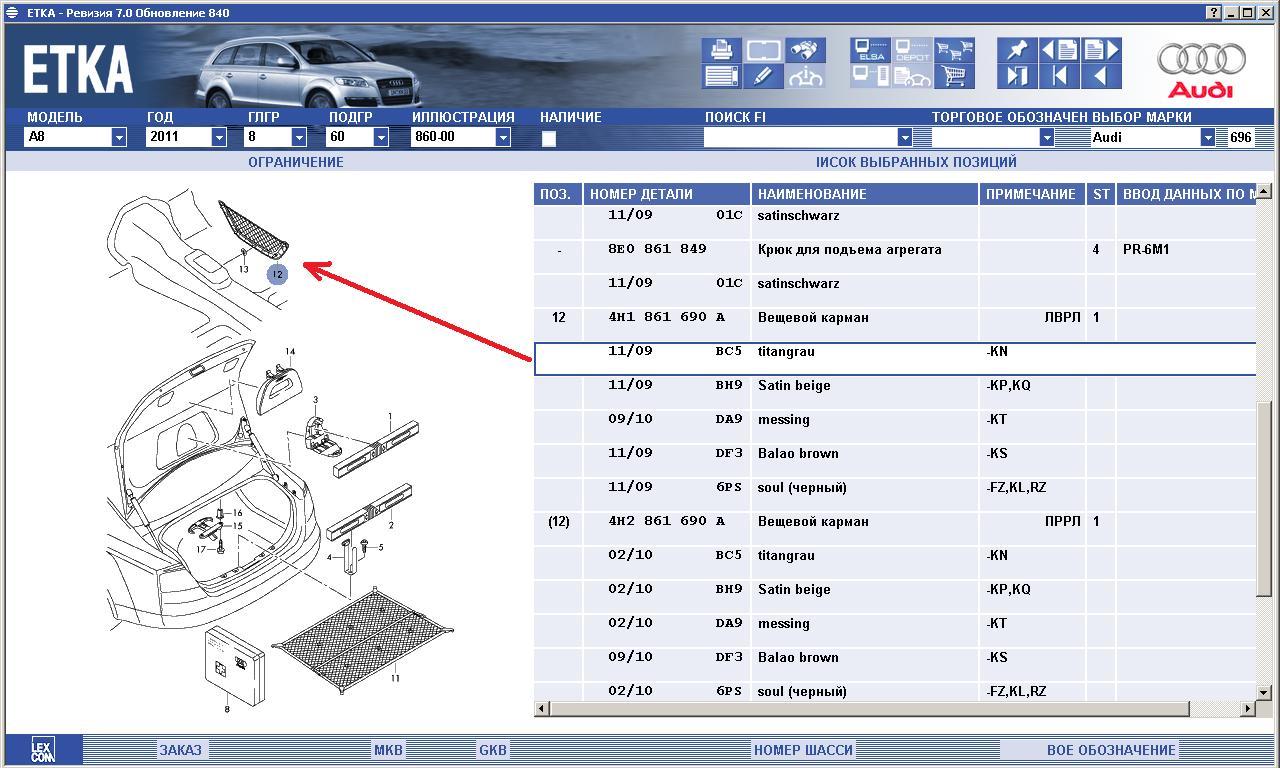This screenshot has width=1280, height=768.
Task: Click the ОГРАНИЧЕНИЕ link
Action: [295, 162]
